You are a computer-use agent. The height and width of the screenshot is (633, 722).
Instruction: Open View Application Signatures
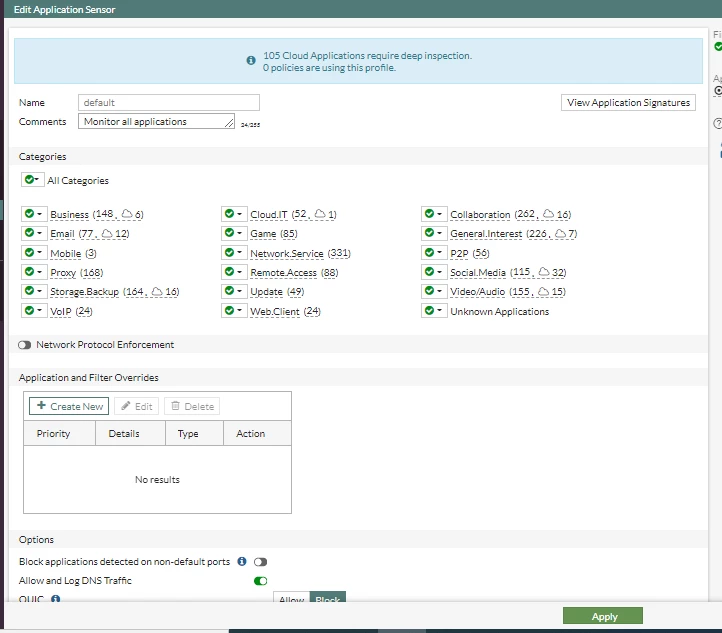tap(628, 103)
